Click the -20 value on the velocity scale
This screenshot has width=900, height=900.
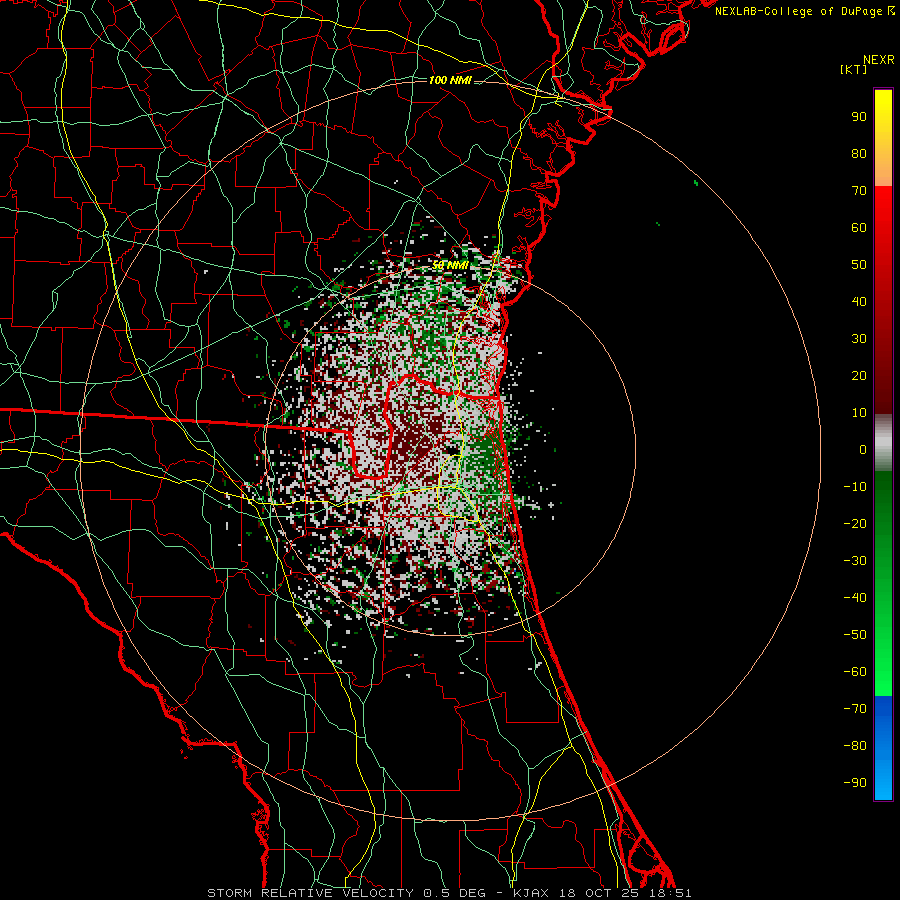coord(855,523)
